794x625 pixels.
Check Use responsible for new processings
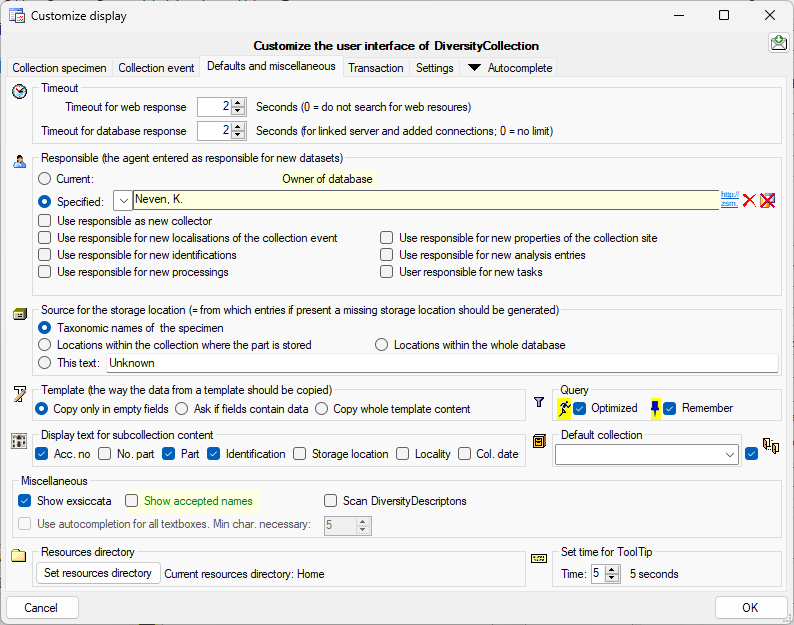tap(45, 272)
